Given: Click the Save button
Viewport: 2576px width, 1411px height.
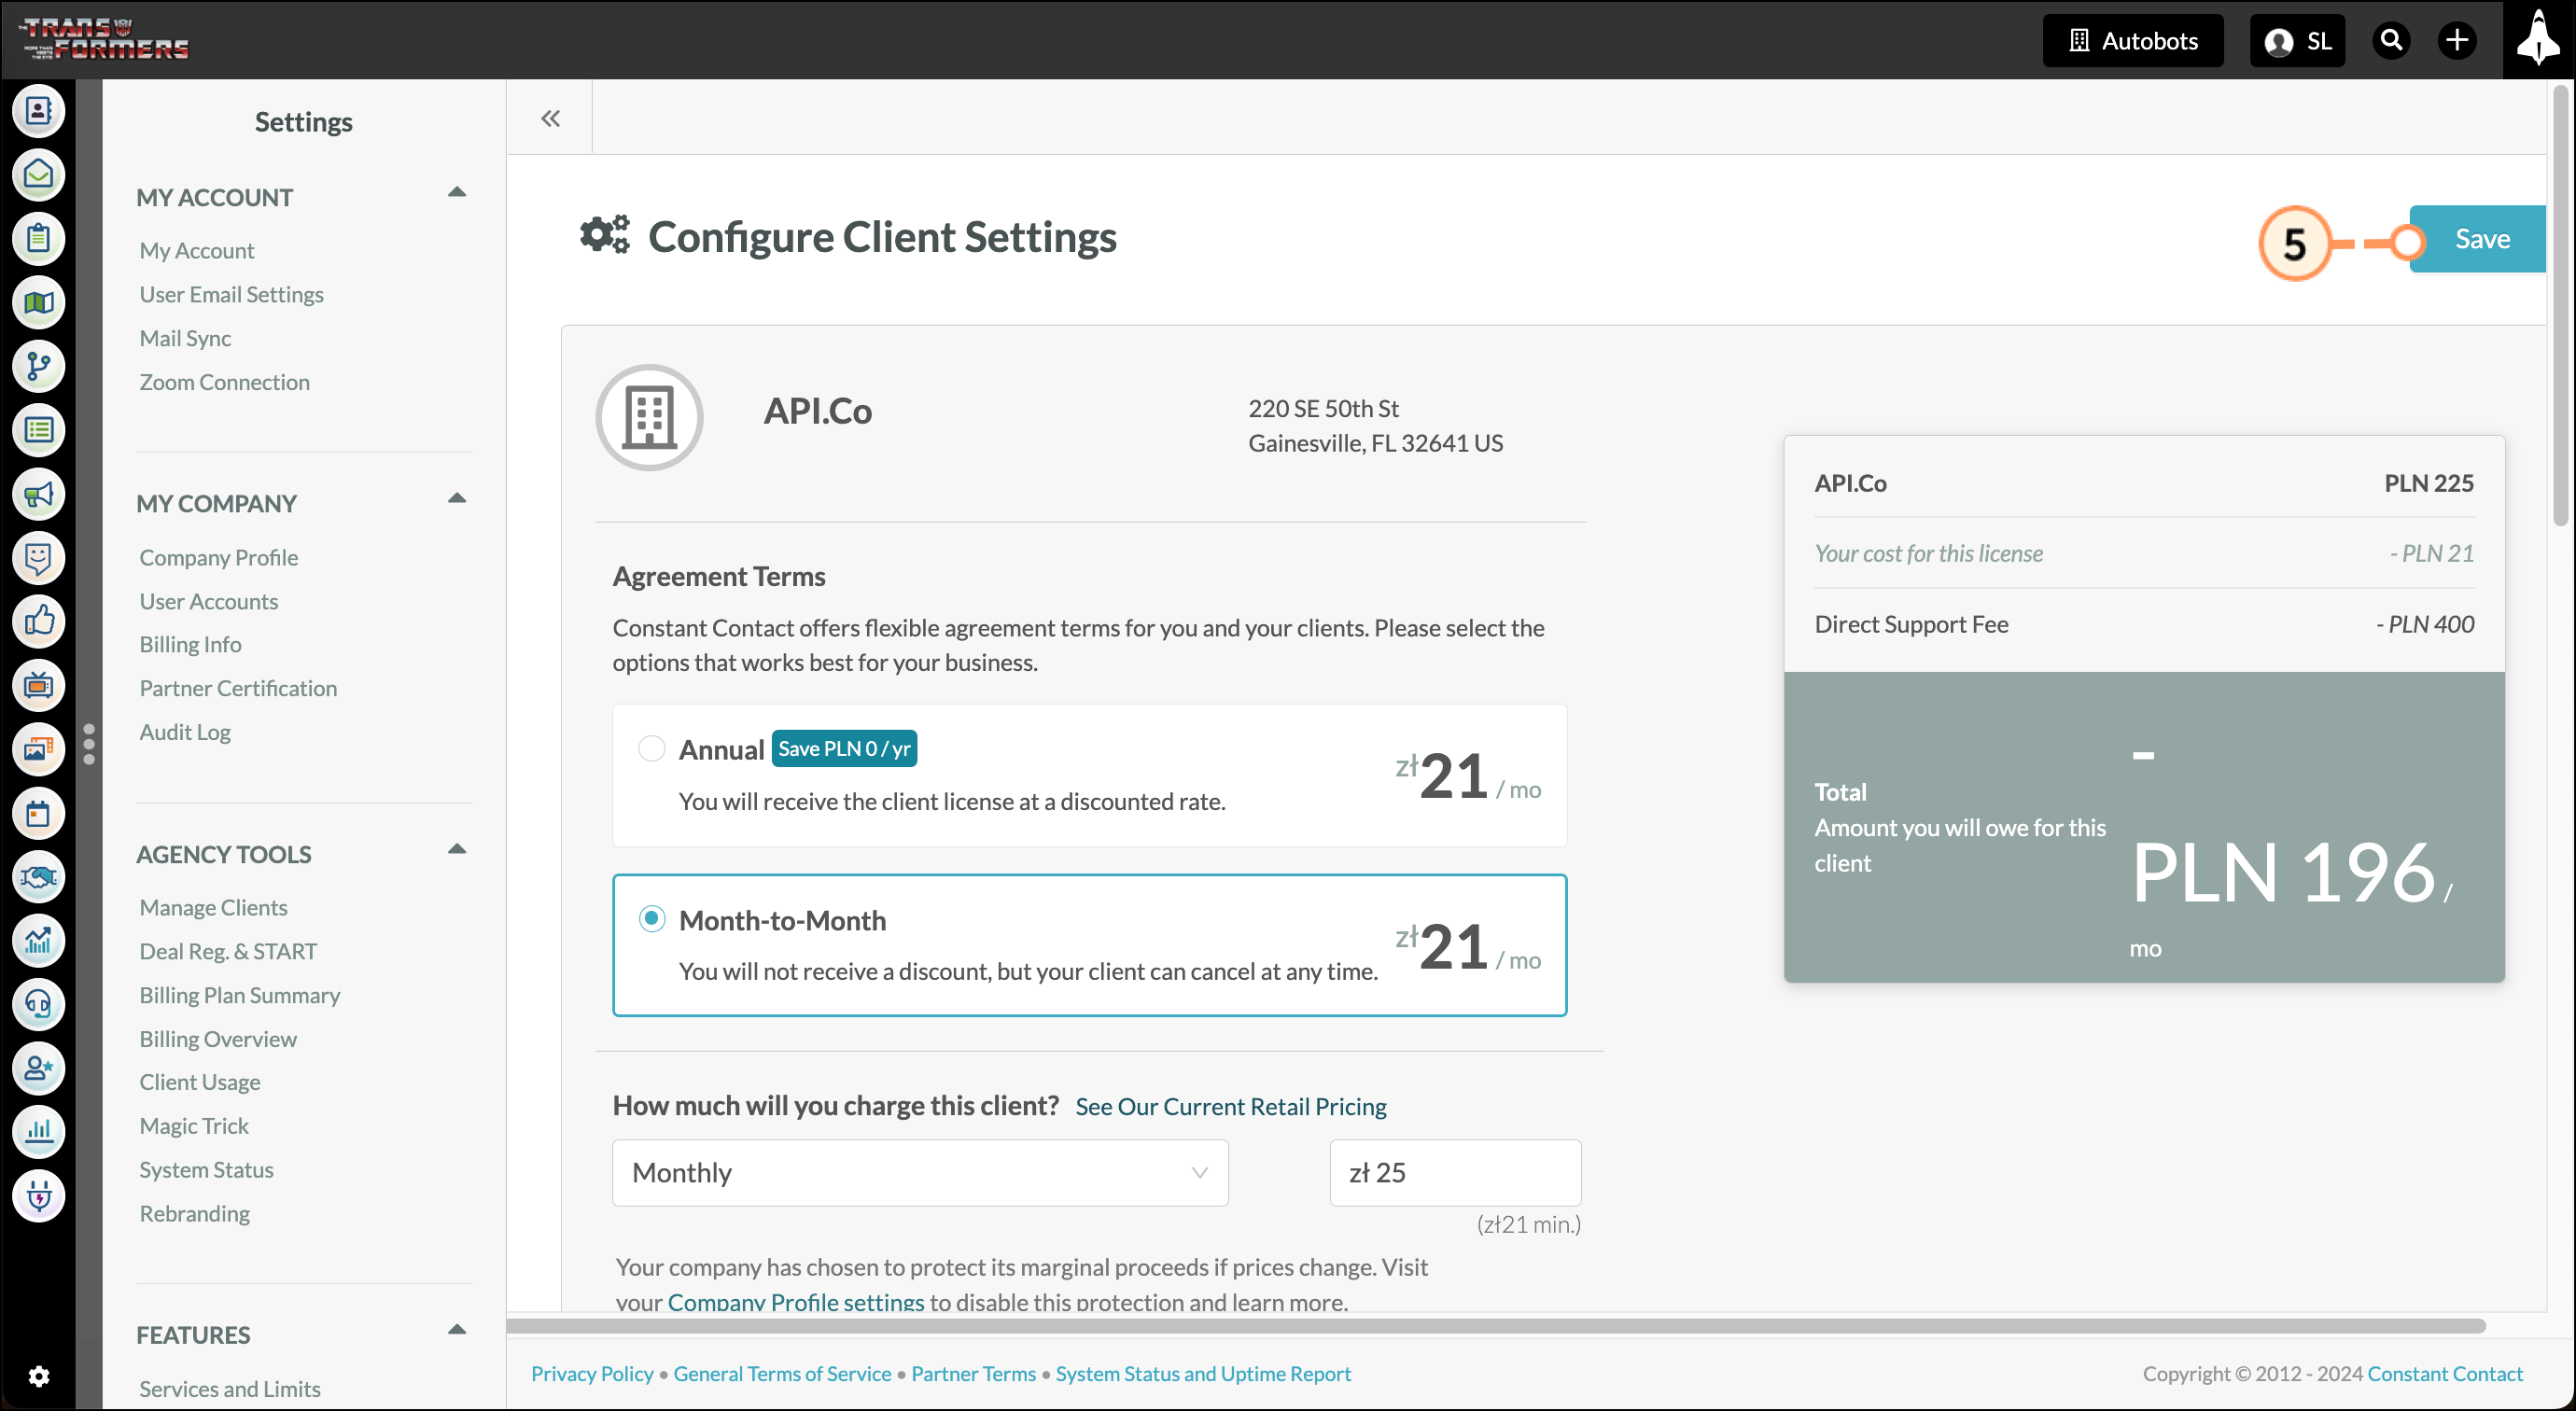Looking at the screenshot, I should coord(2479,239).
